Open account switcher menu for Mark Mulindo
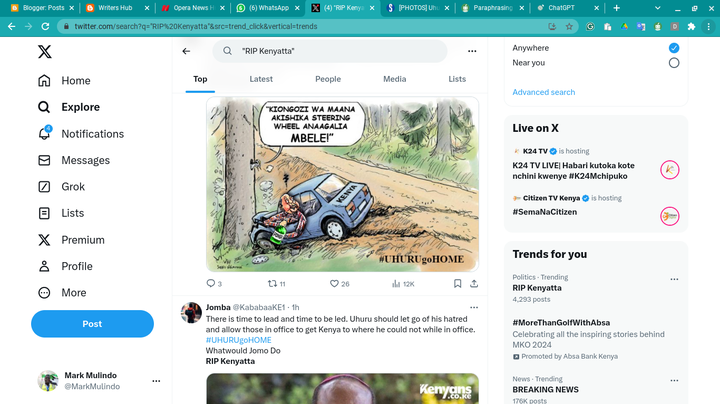 pyautogui.click(x=156, y=381)
